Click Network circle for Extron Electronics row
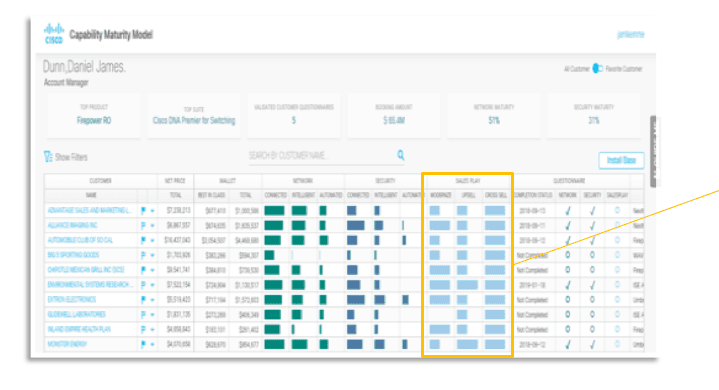This screenshot has height=390, width=719. point(568,300)
